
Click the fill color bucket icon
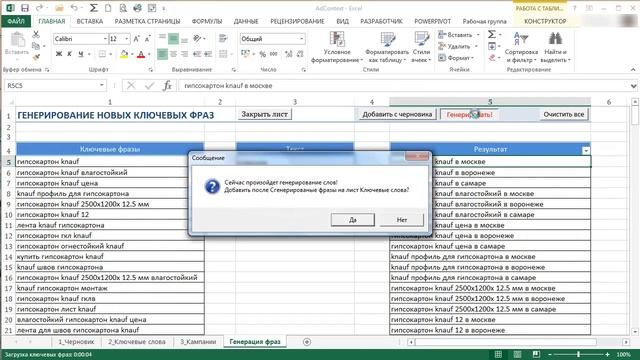click(124, 54)
